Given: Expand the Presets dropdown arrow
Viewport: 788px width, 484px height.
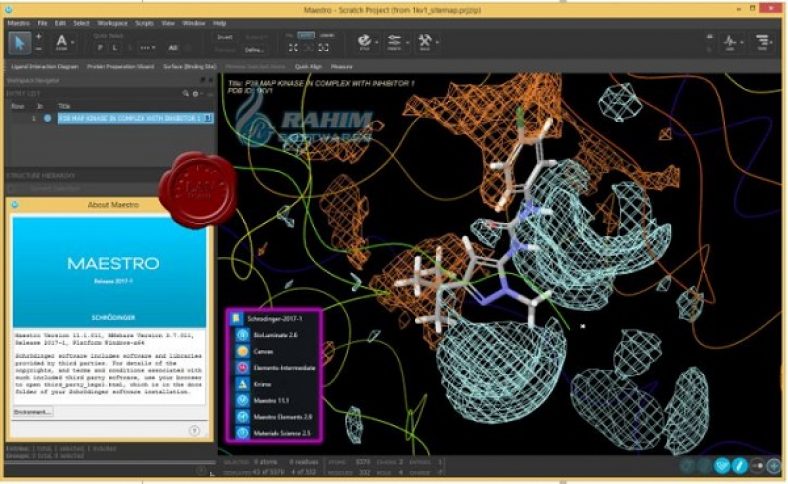Looking at the screenshot, I should tap(407, 42).
